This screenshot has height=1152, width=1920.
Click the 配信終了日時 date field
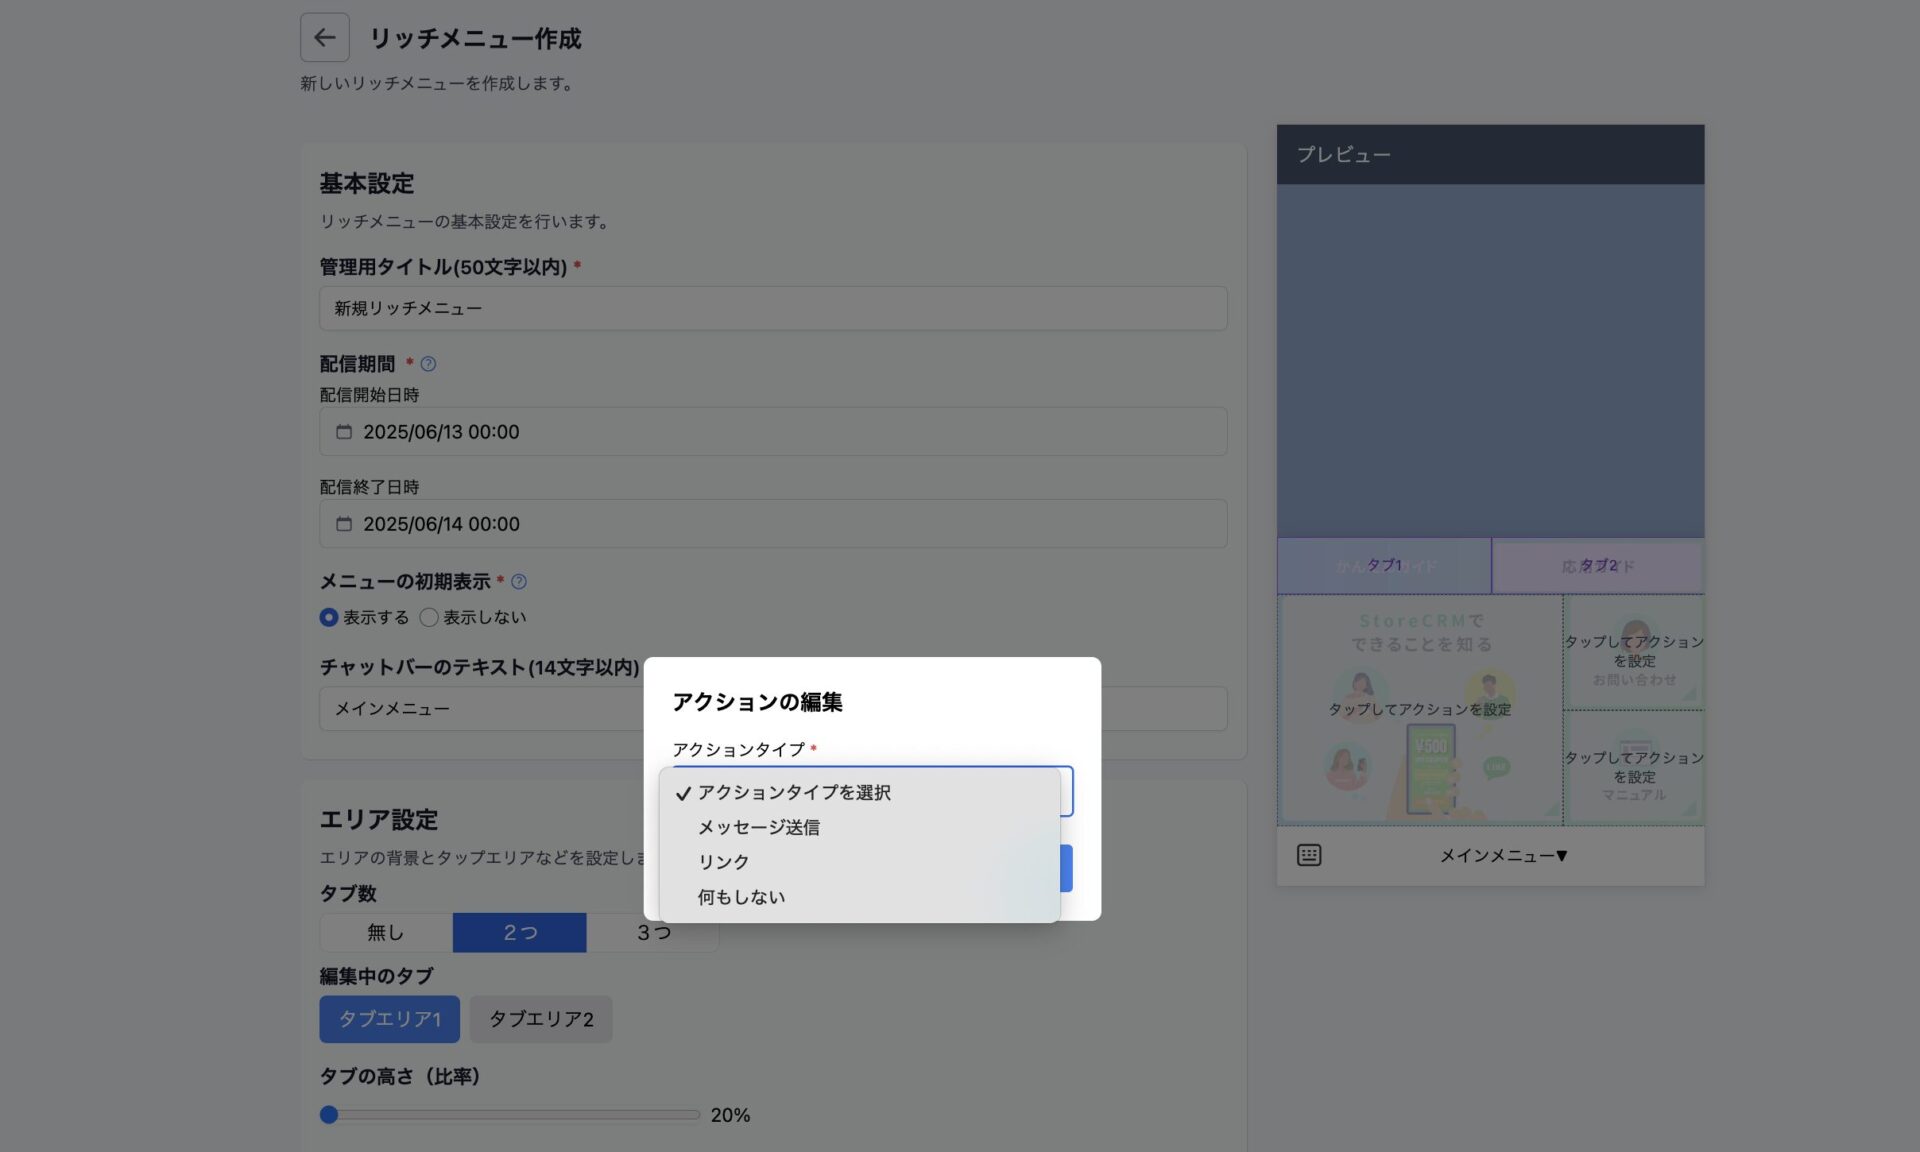(x=773, y=524)
